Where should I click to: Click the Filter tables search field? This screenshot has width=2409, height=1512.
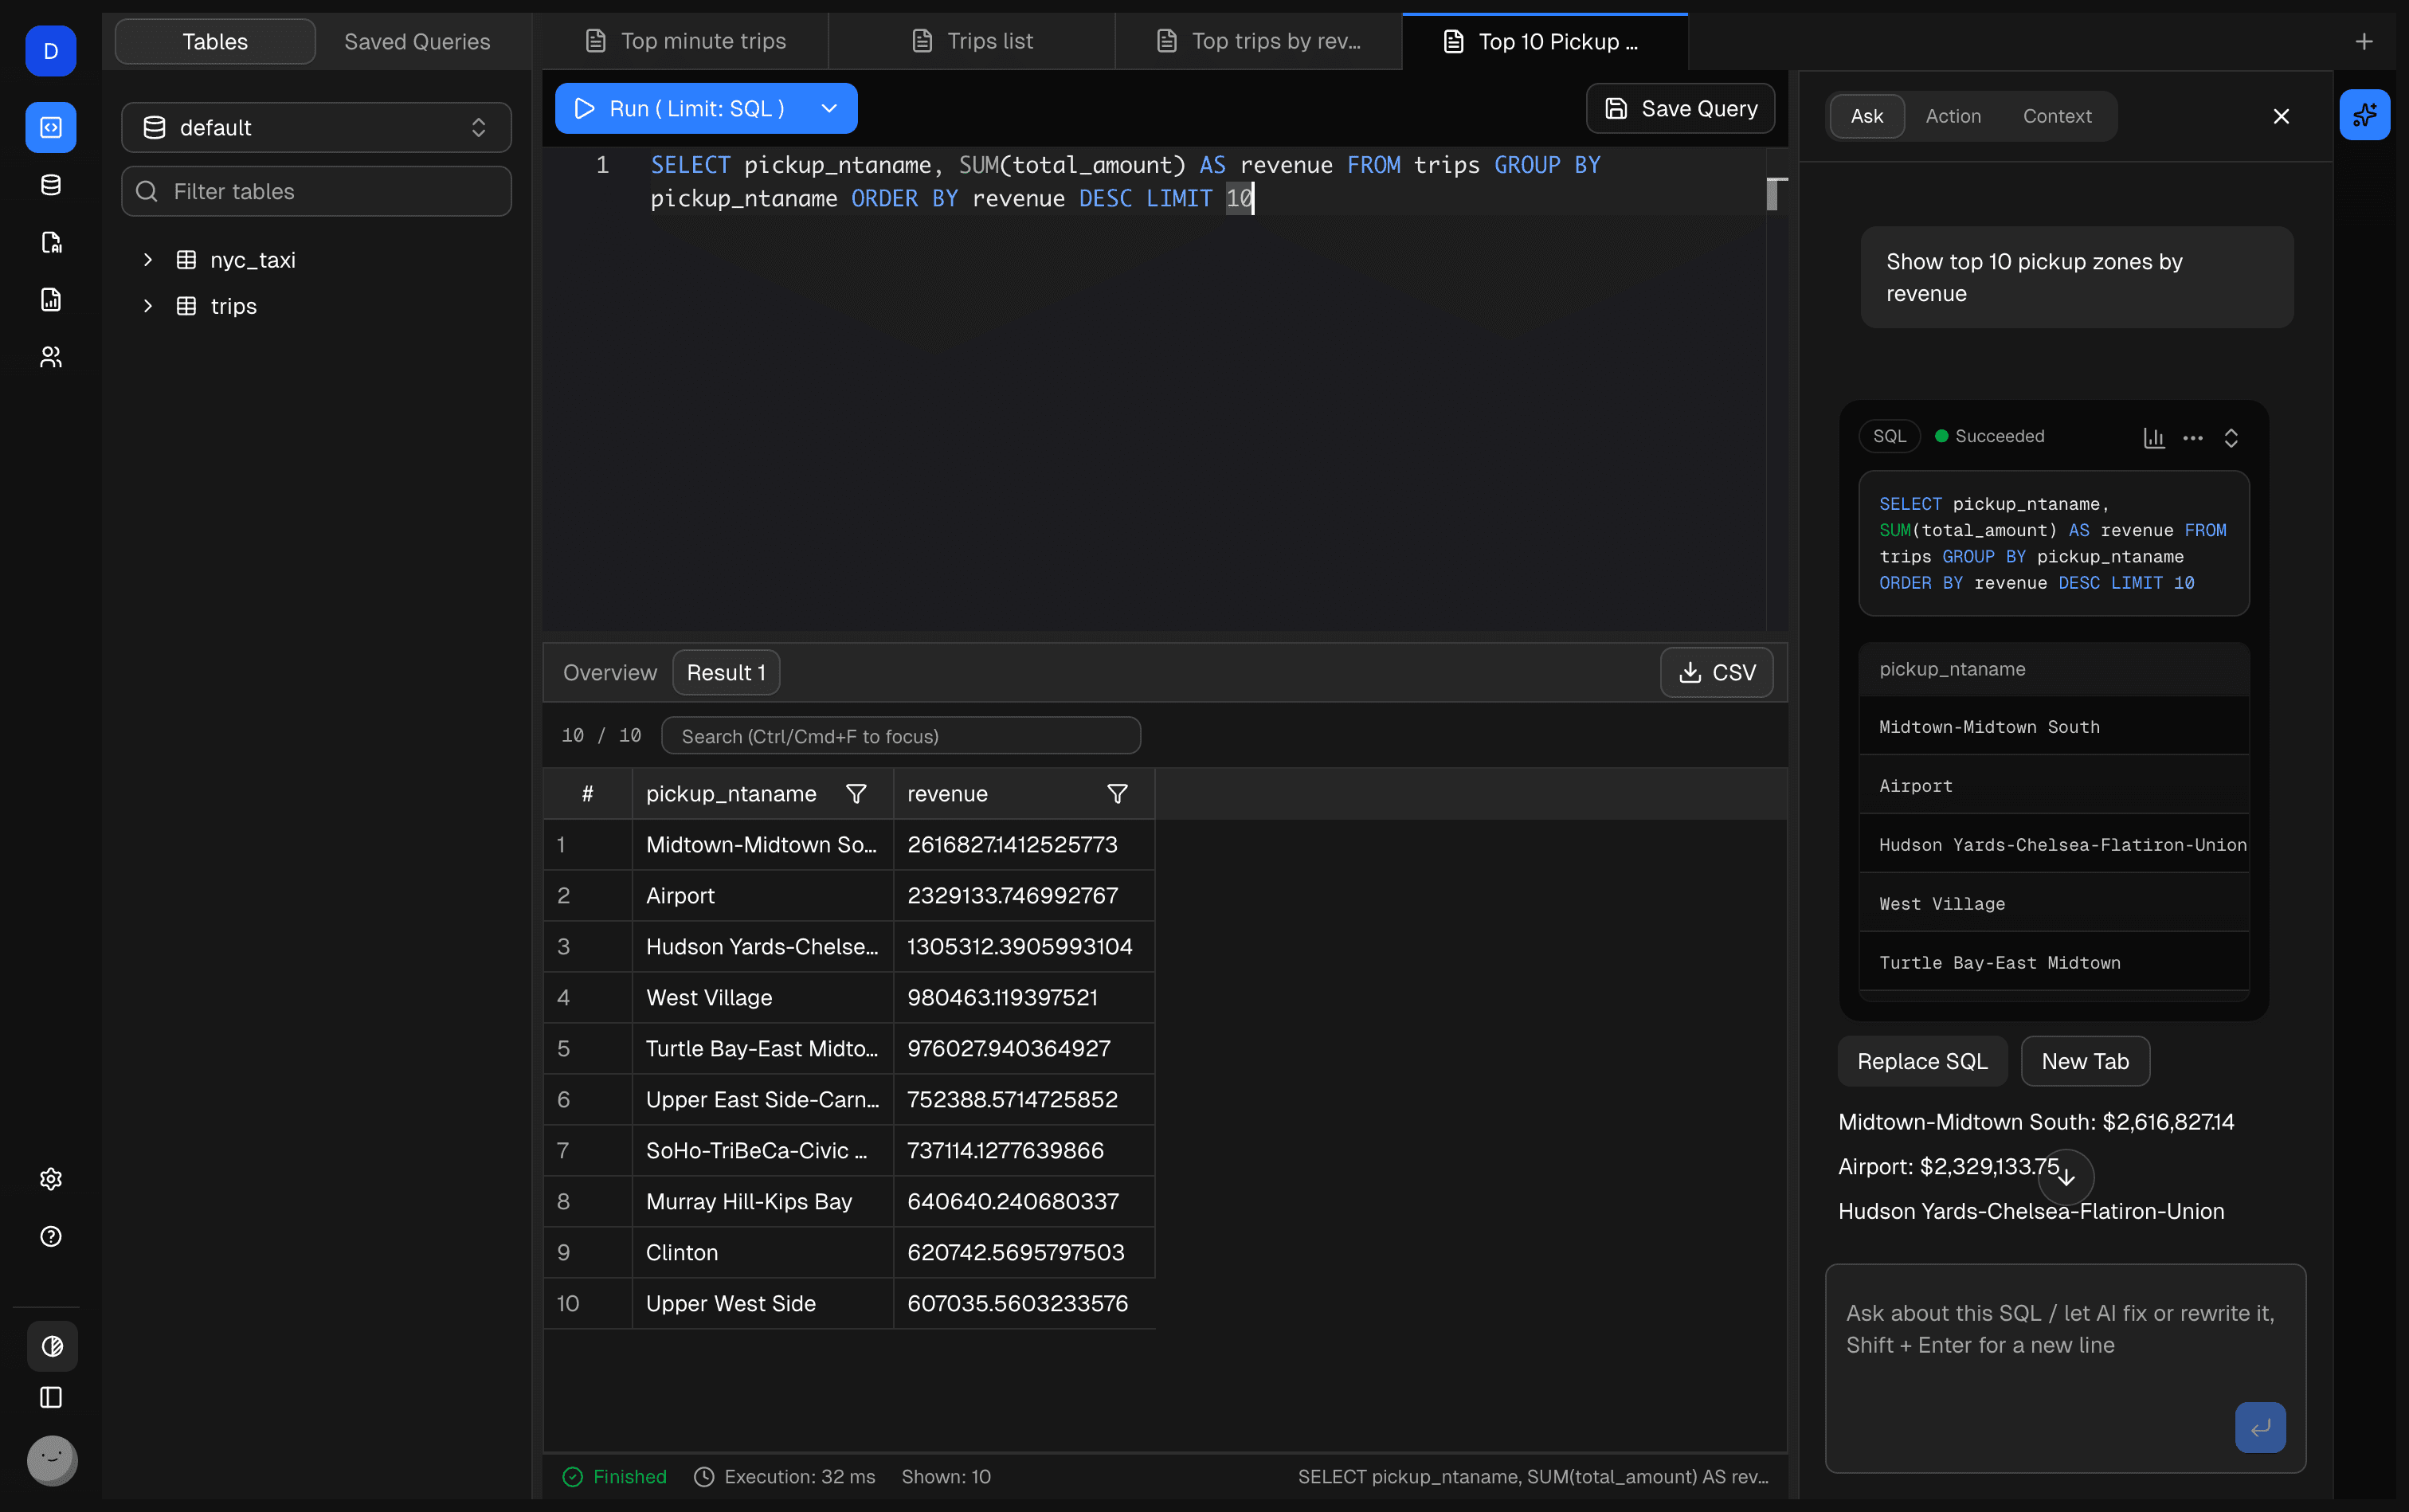coord(317,191)
